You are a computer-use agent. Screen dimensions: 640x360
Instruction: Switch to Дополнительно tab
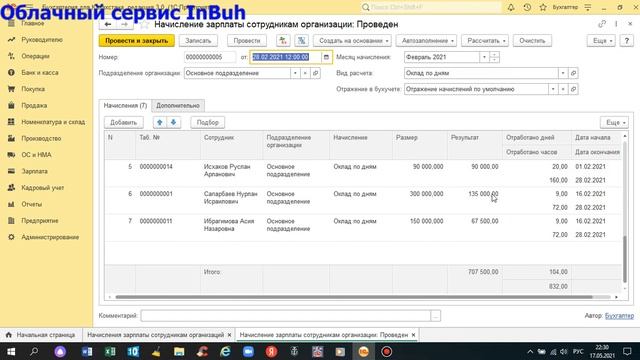pyautogui.click(x=178, y=105)
